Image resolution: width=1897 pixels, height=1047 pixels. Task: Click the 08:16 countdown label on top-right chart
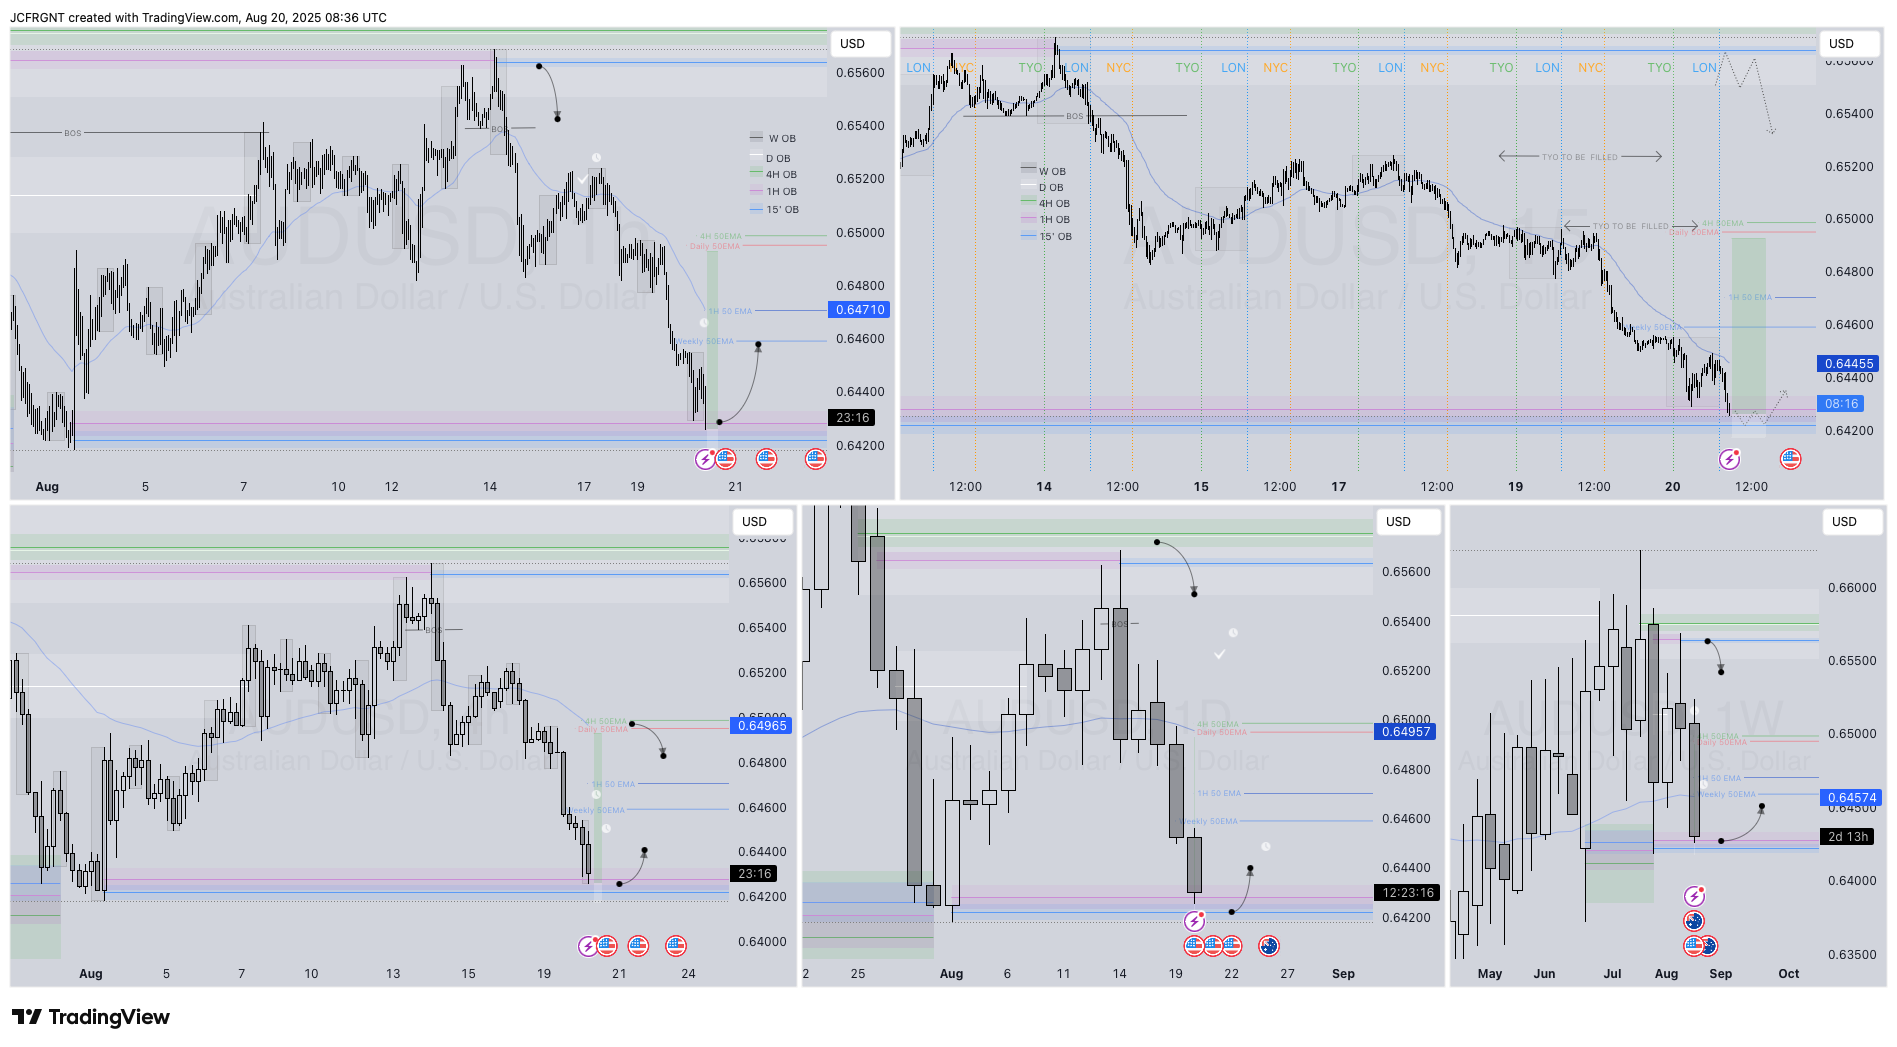click(x=1840, y=404)
